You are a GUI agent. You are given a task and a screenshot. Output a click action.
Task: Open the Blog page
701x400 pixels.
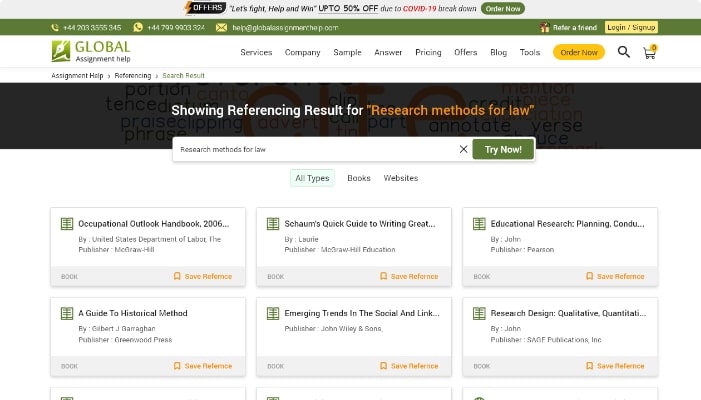pyautogui.click(x=498, y=52)
